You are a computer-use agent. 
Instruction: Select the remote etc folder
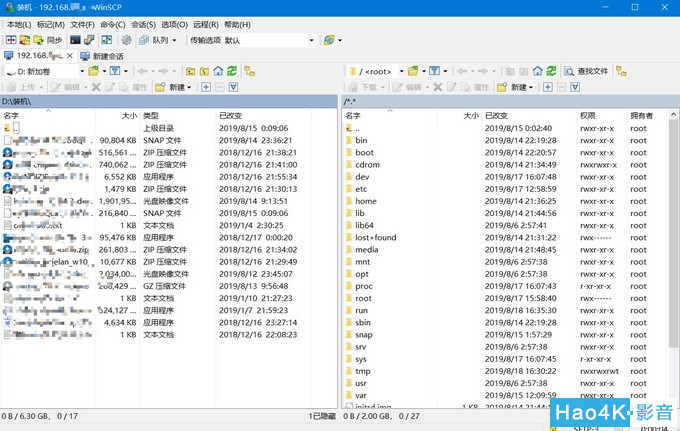coord(361,189)
